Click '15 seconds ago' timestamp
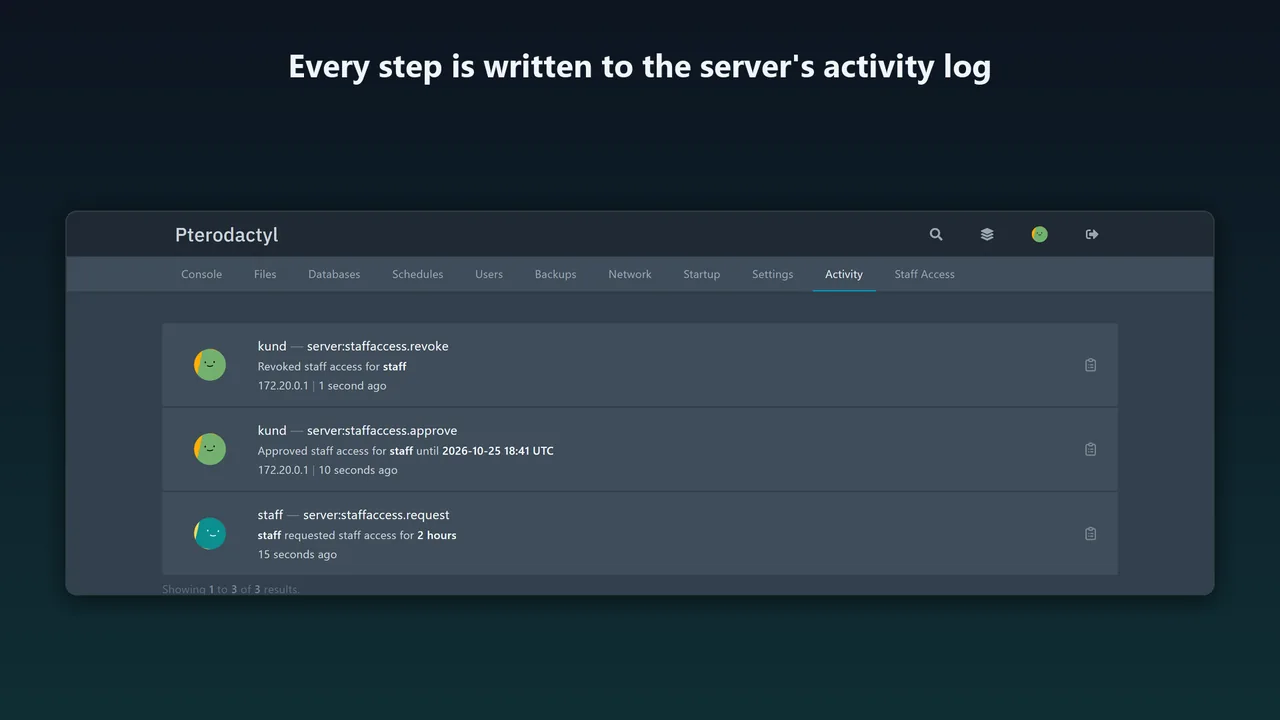The width and height of the screenshot is (1280, 720). [x=297, y=555]
